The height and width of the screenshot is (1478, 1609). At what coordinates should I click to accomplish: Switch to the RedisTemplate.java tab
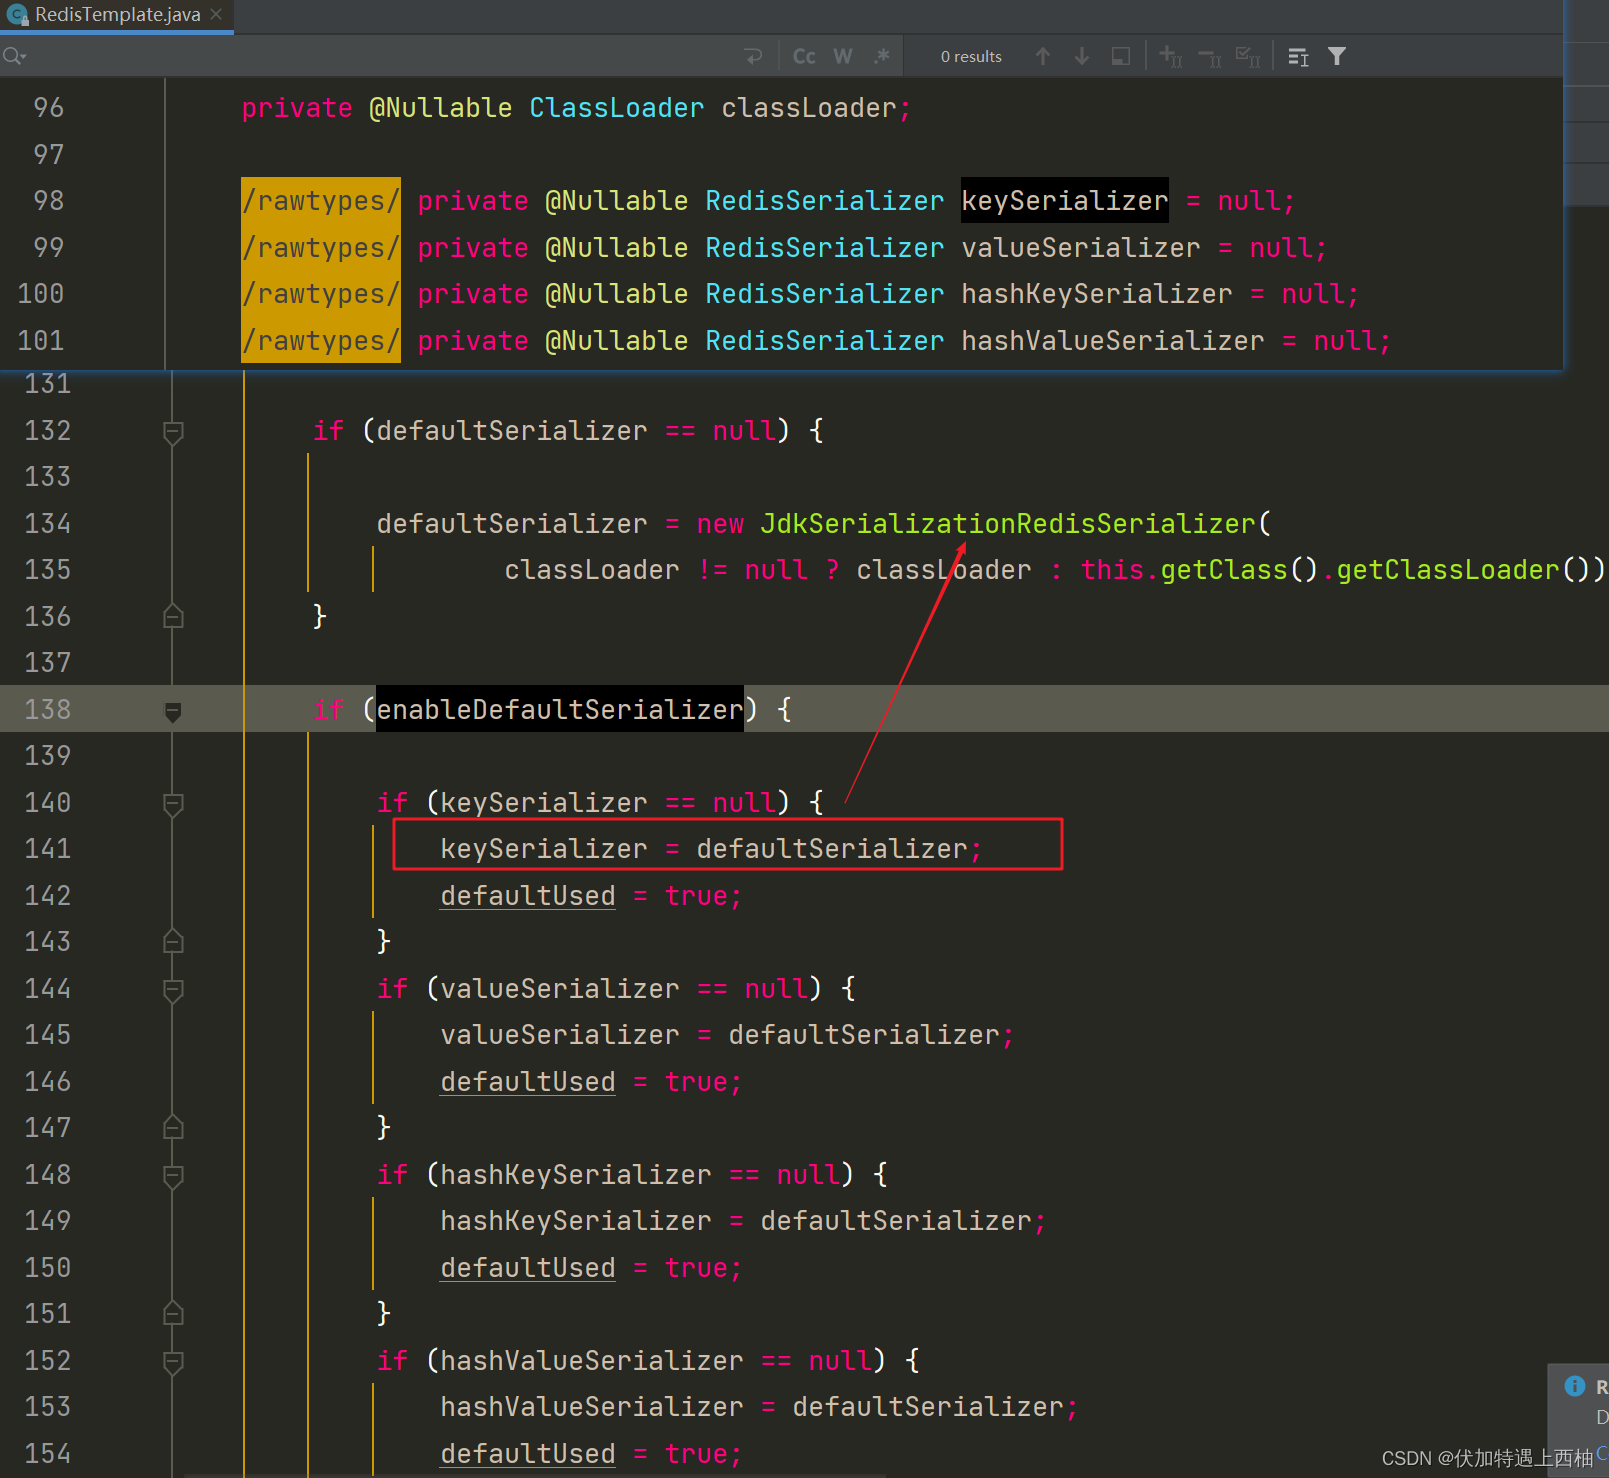pos(116,15)
